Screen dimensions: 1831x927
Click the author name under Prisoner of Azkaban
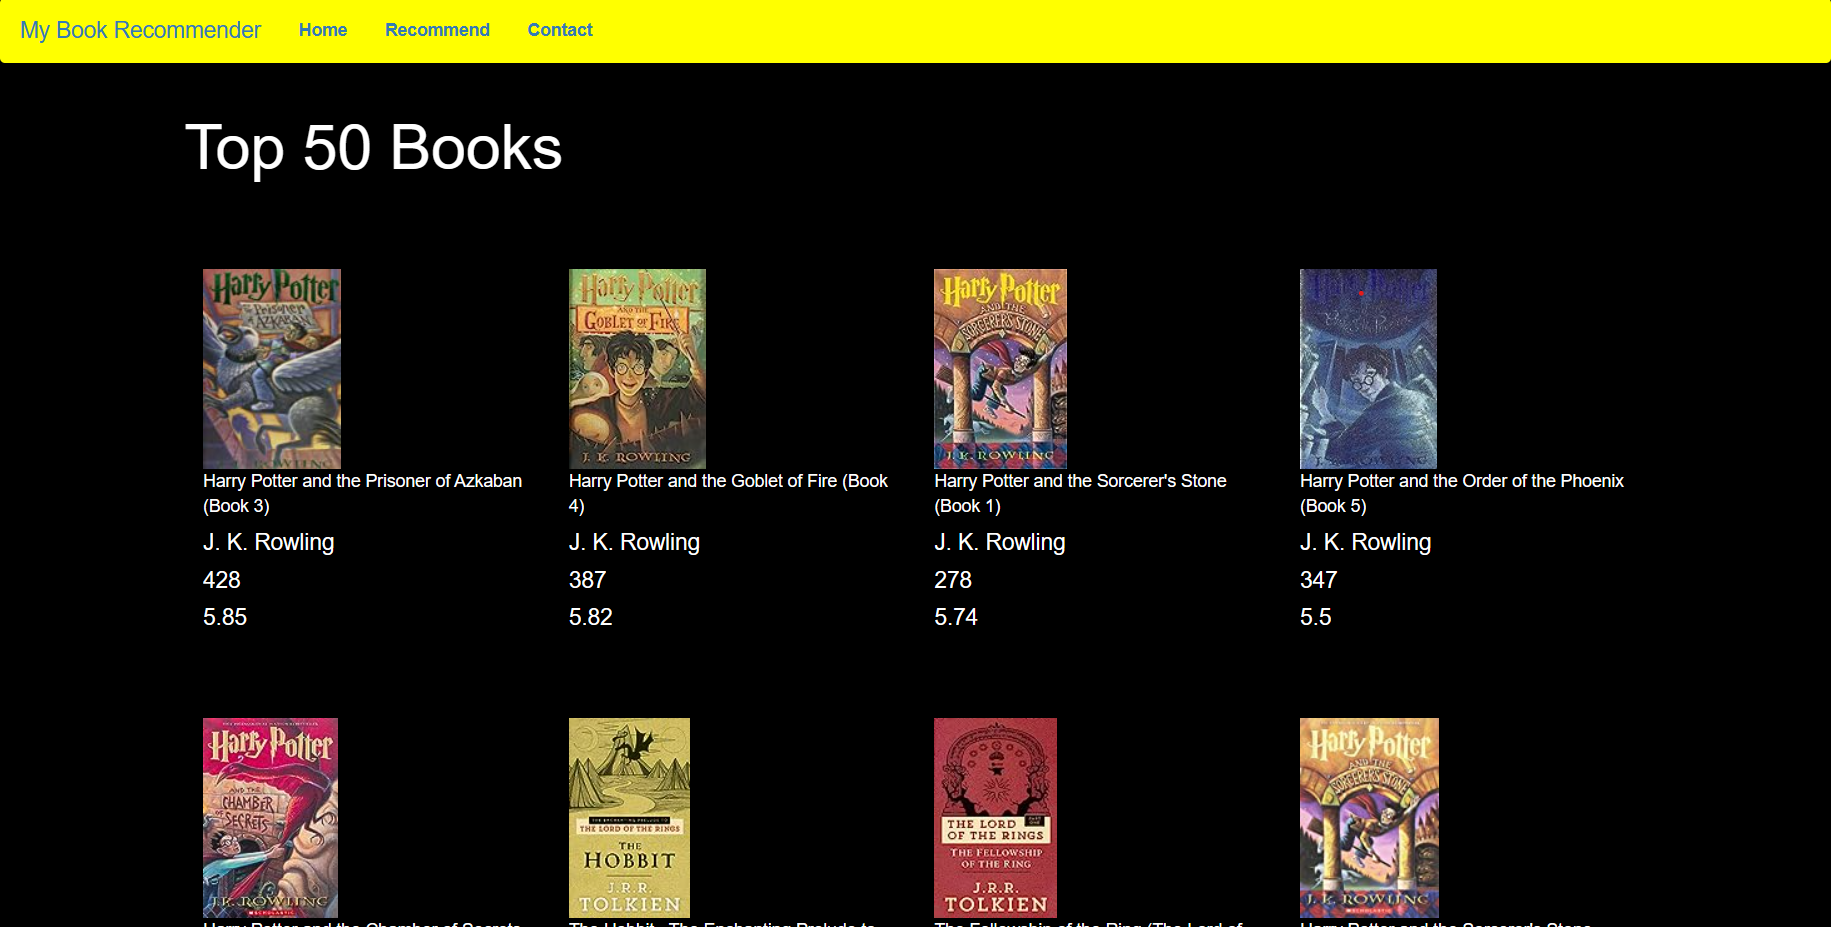point(268,542)
